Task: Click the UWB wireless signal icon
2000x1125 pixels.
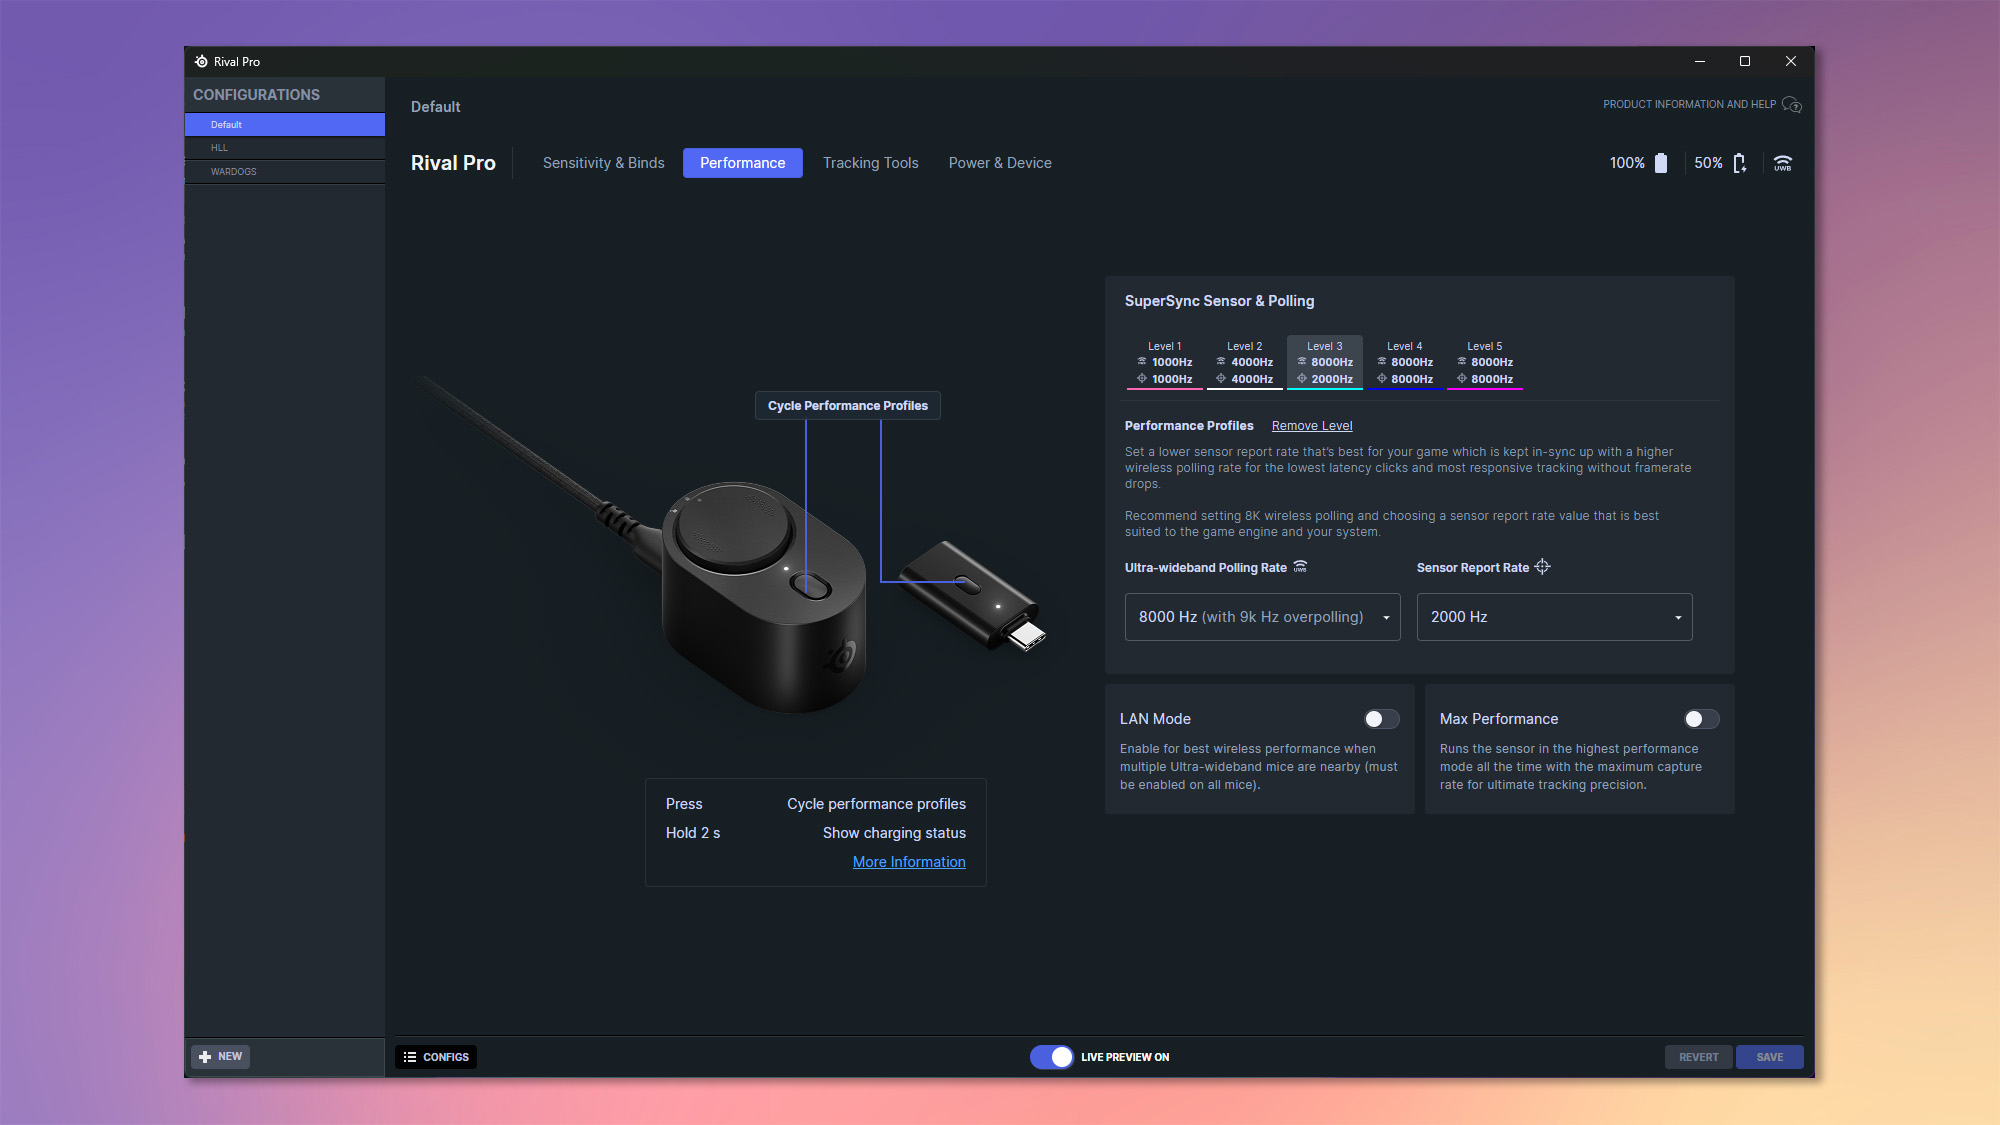Action: [x=1783, y=163]
